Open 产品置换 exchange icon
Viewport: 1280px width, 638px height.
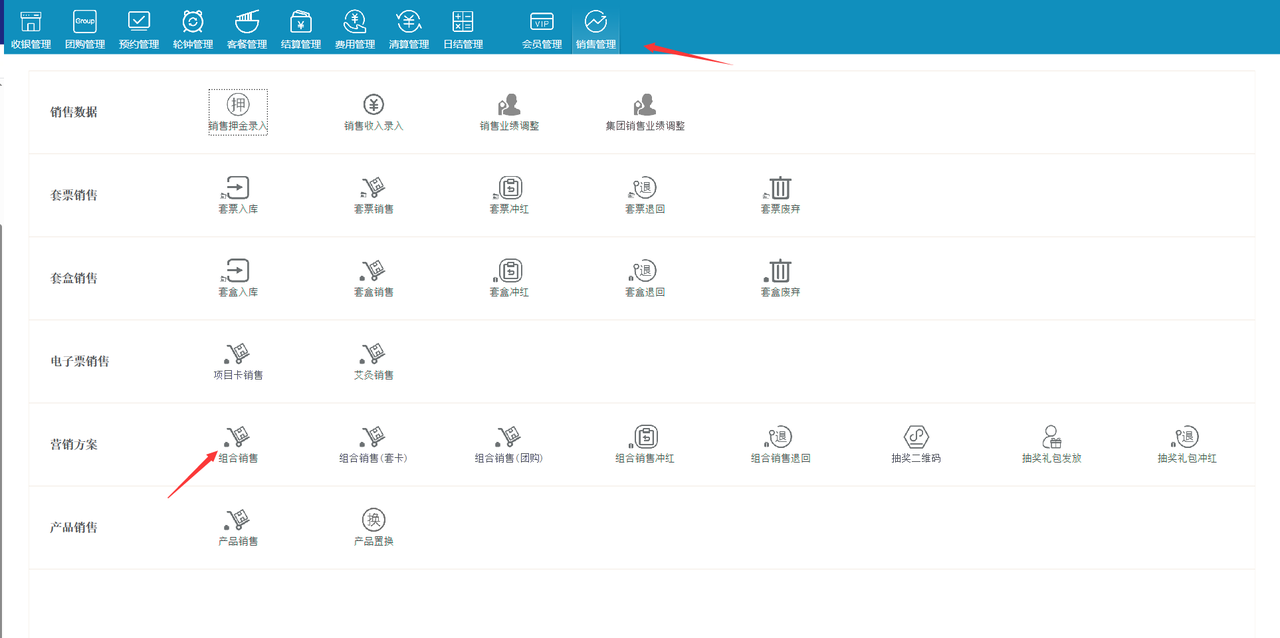point(373,520)
